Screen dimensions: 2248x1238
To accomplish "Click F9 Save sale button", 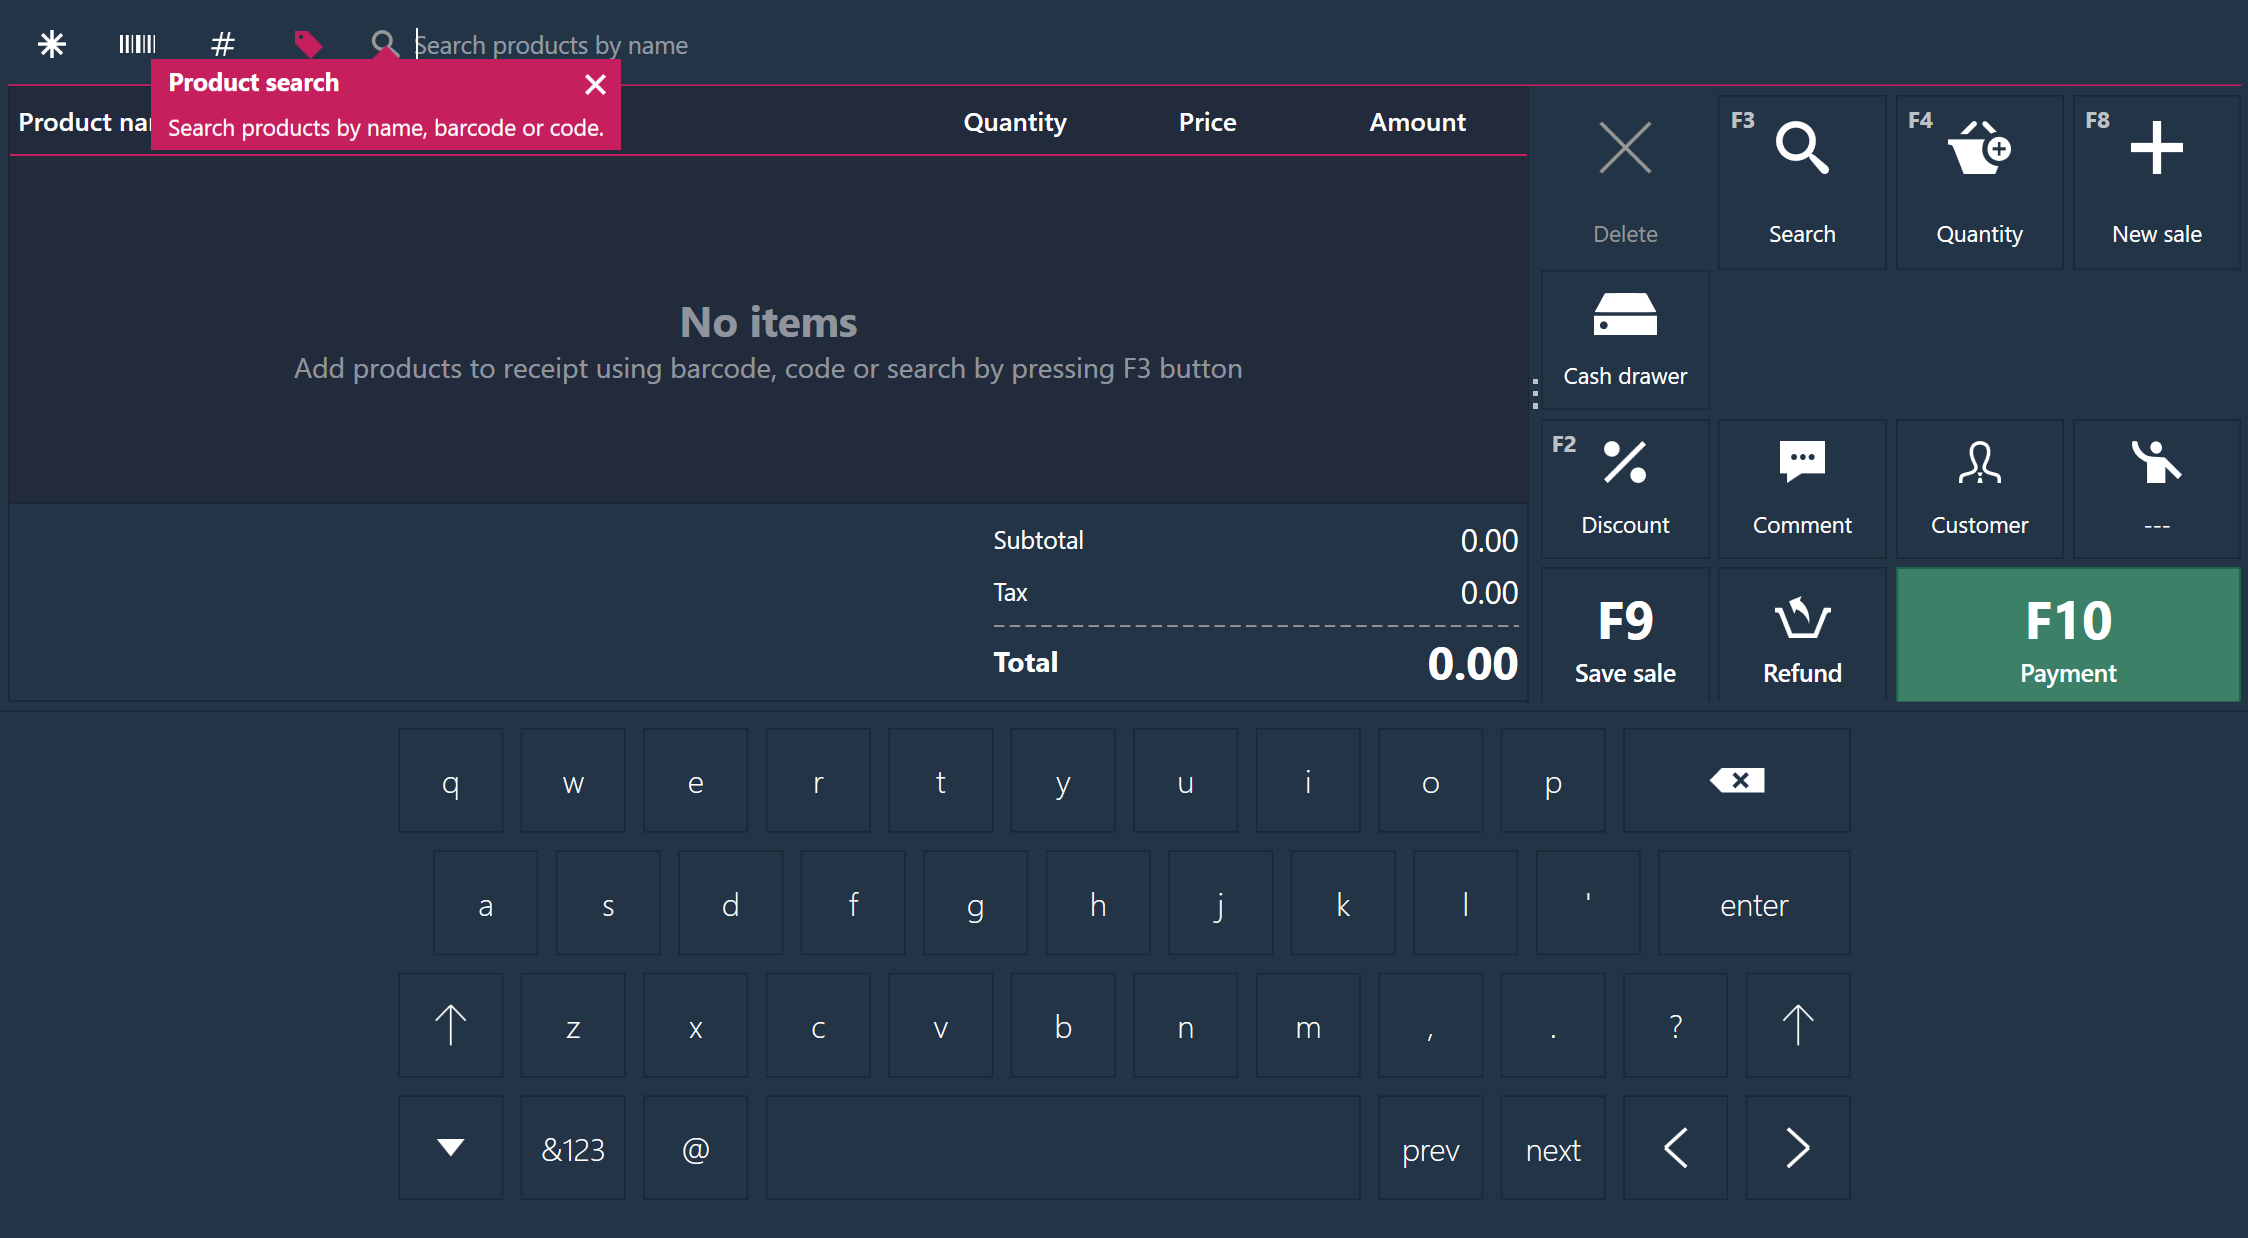I will [x=1625, y=636].
